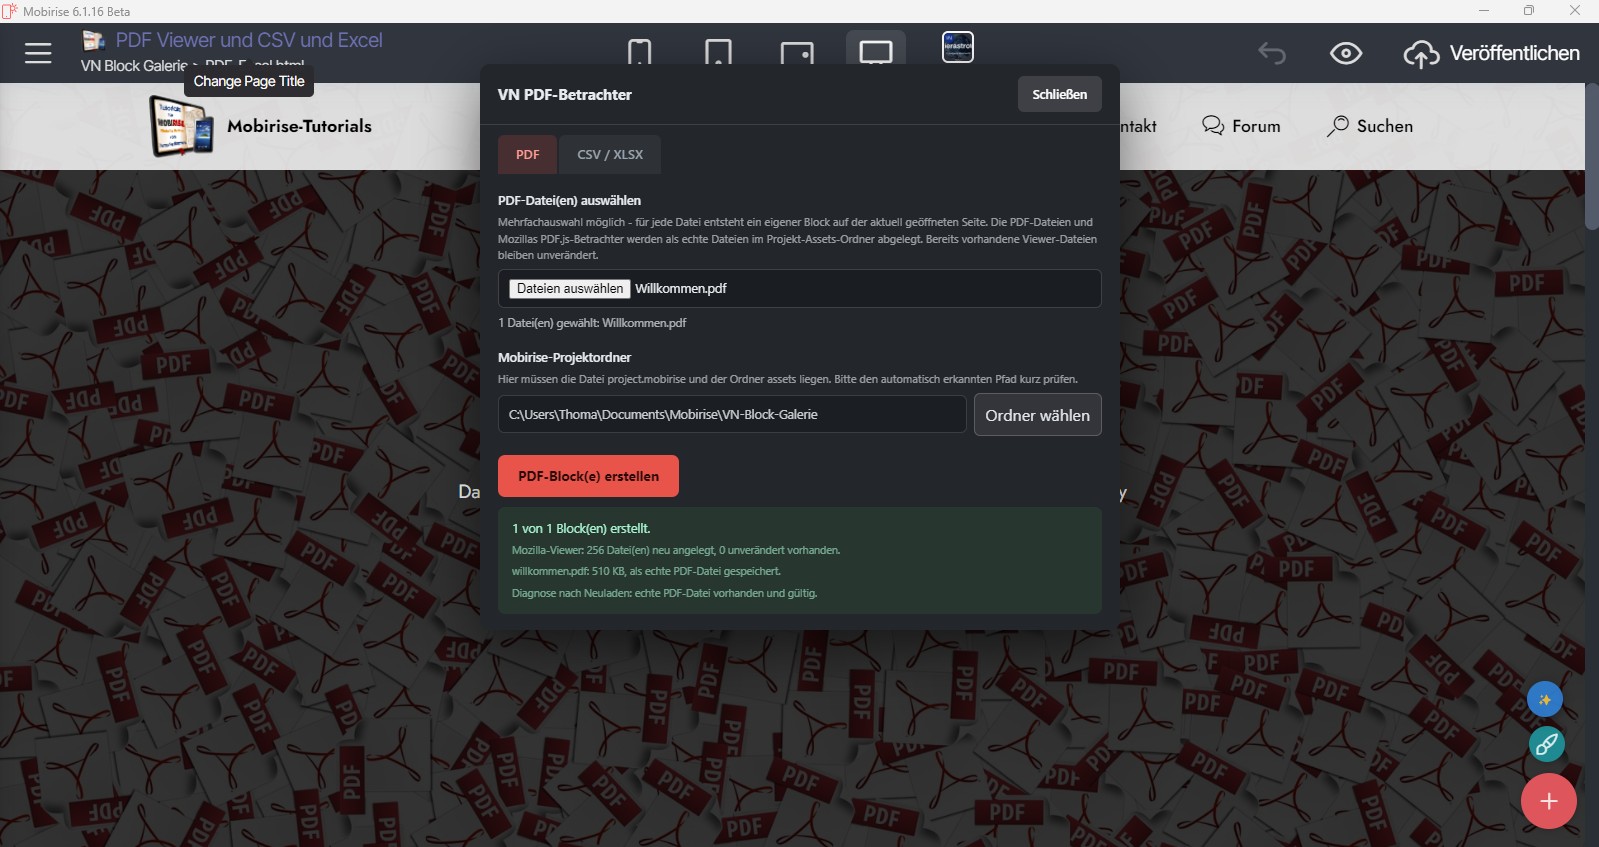Screen dimensions: 1599x847
Task: Create PDF blocks with the red button
Action: (588, 476)
